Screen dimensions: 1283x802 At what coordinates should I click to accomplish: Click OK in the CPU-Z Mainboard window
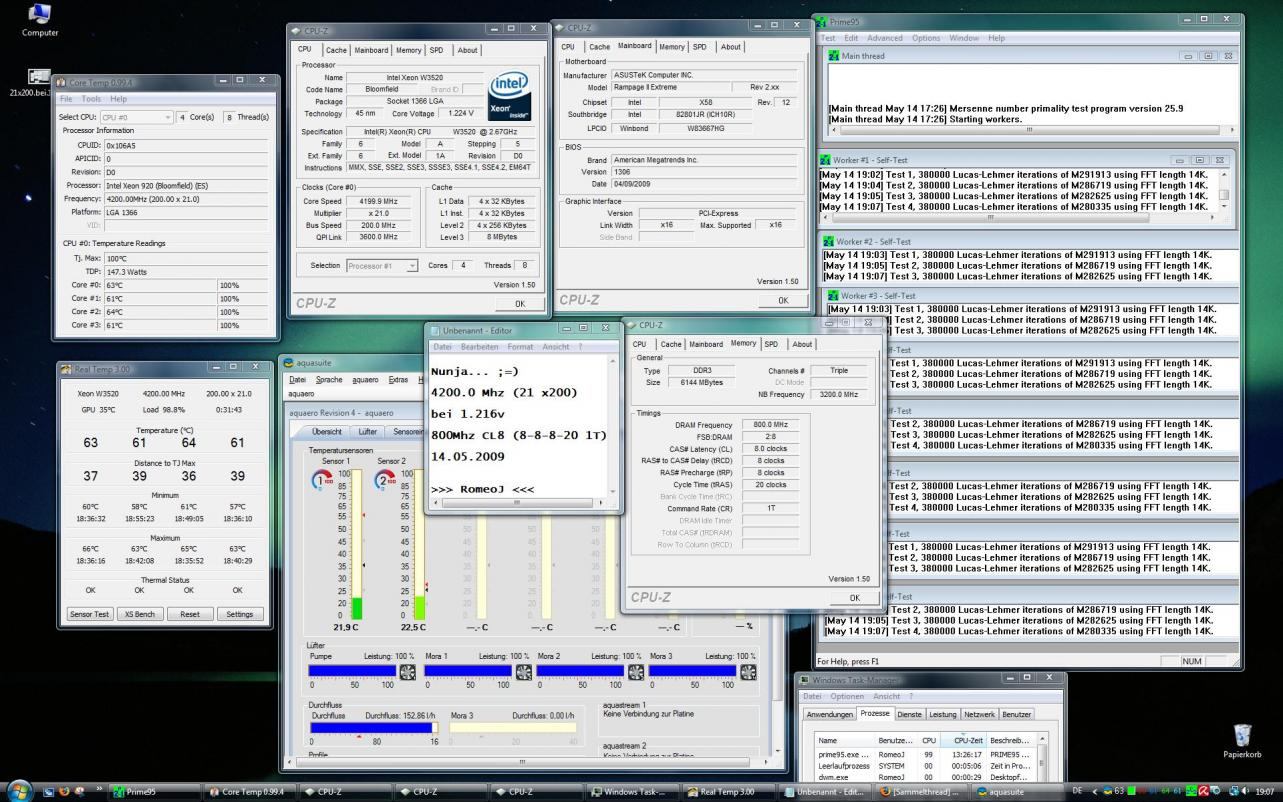tap(781, 300)
